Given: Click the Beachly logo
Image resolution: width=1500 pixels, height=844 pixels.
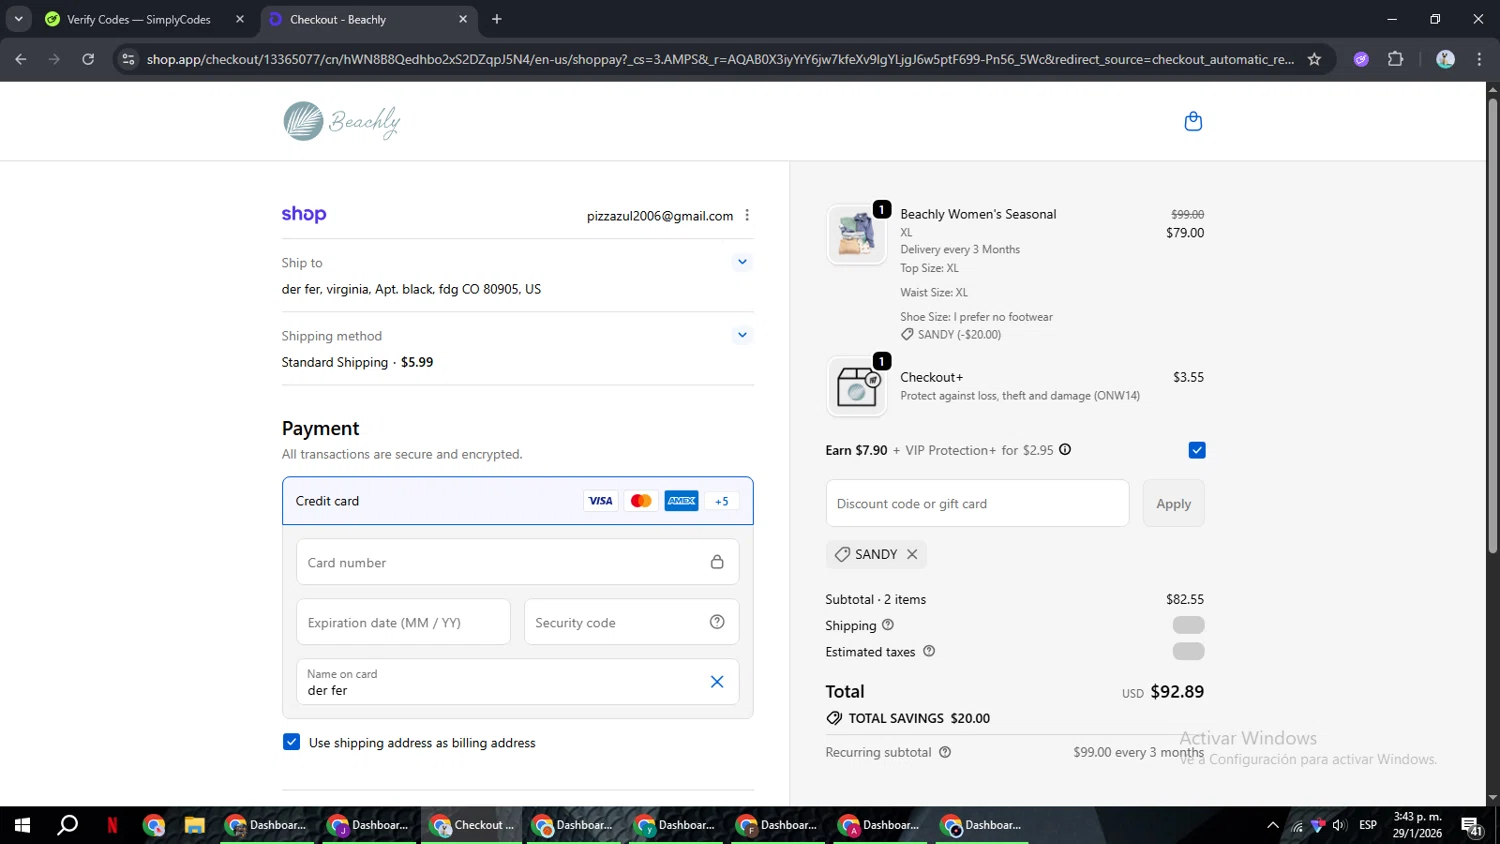Looking at the screenshot, I should (x=342, y=121).
